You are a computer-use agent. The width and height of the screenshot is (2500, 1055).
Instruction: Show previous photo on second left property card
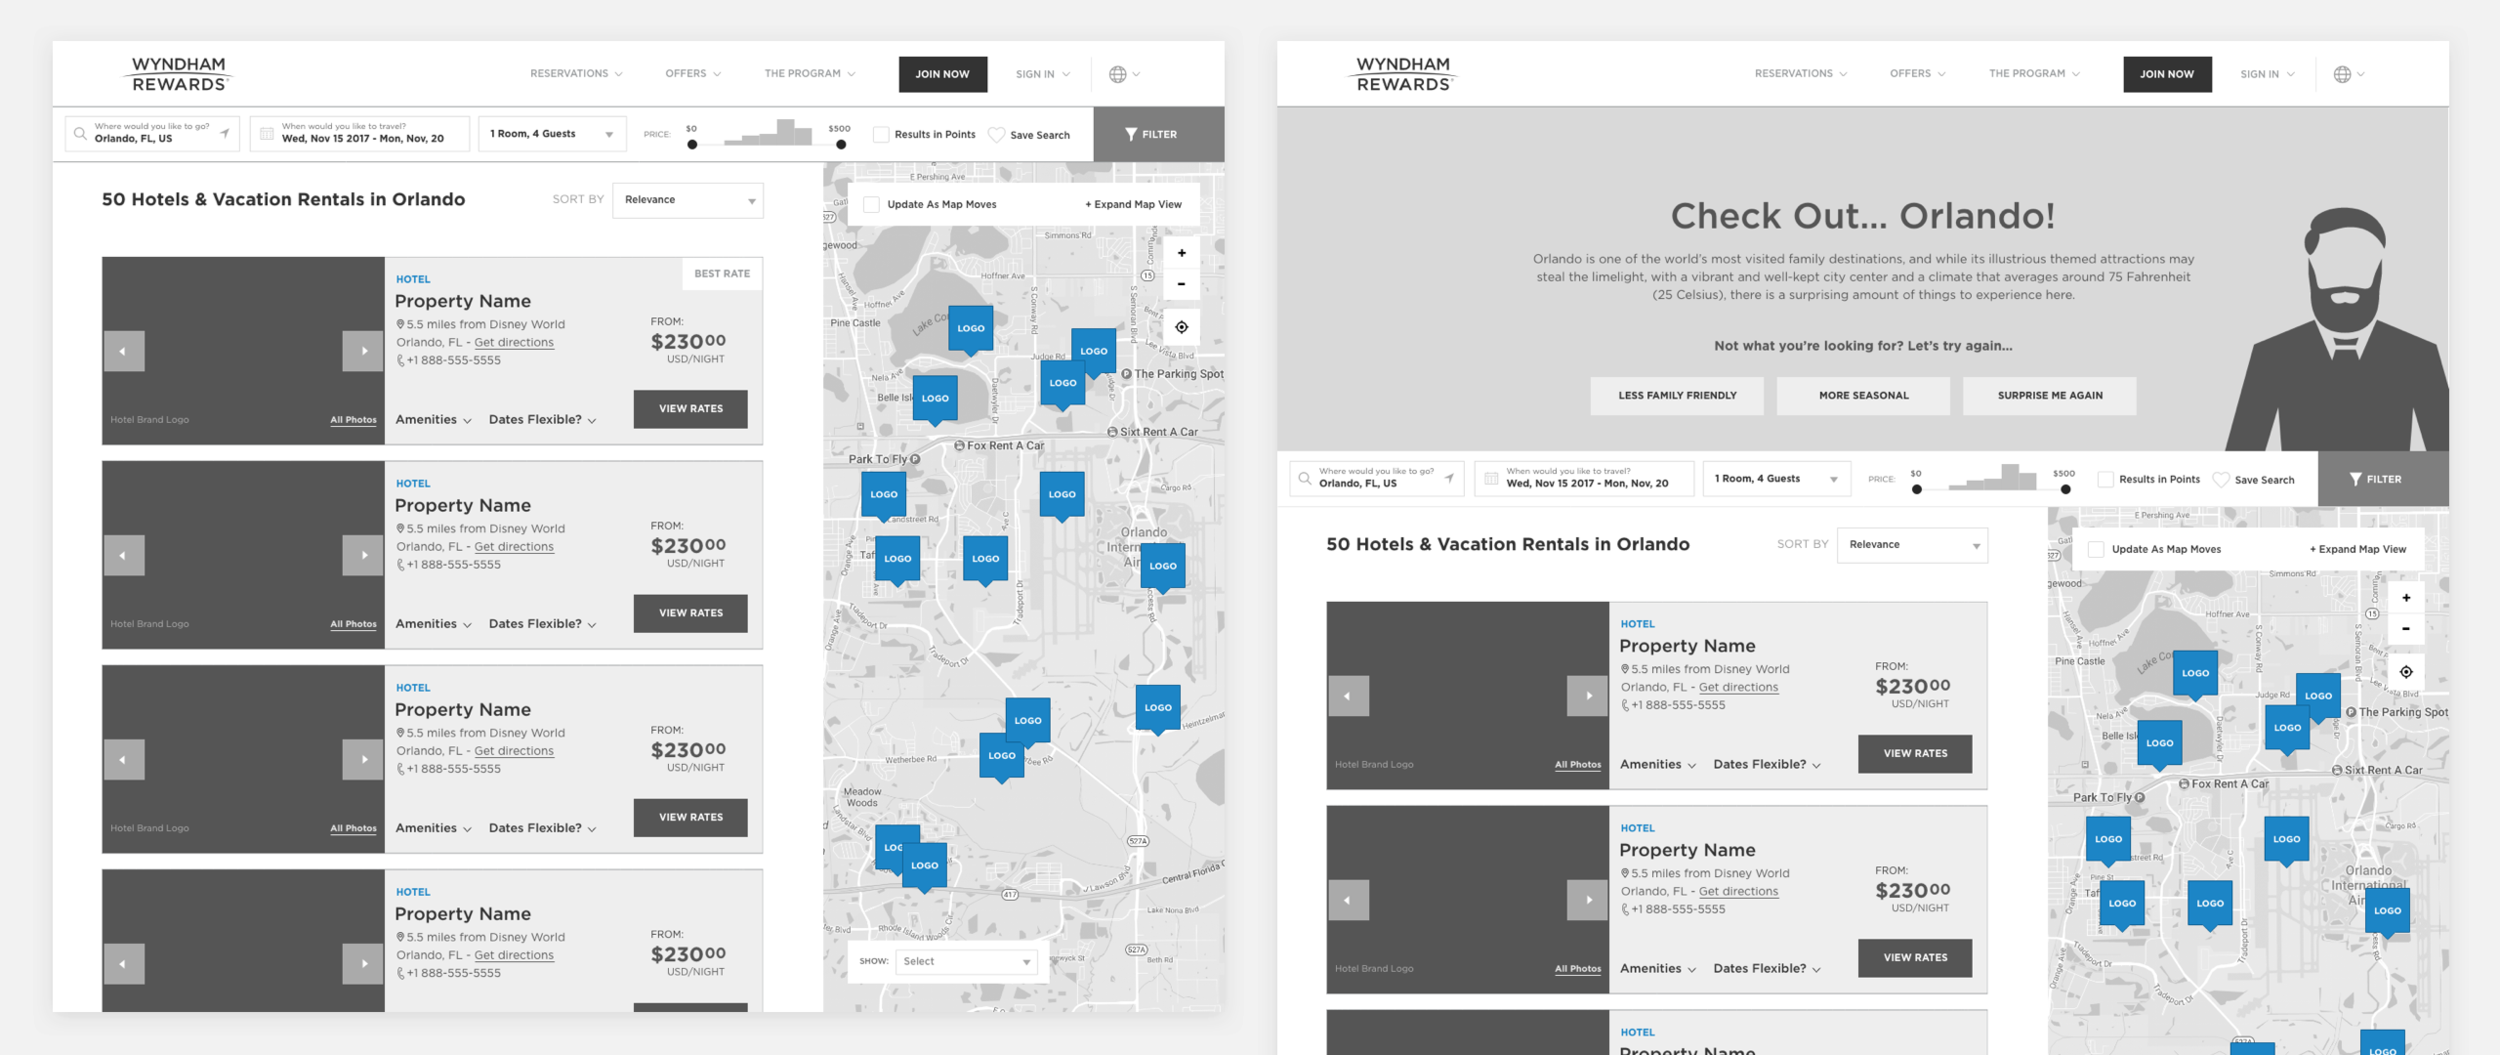click(x=124, y=555)
